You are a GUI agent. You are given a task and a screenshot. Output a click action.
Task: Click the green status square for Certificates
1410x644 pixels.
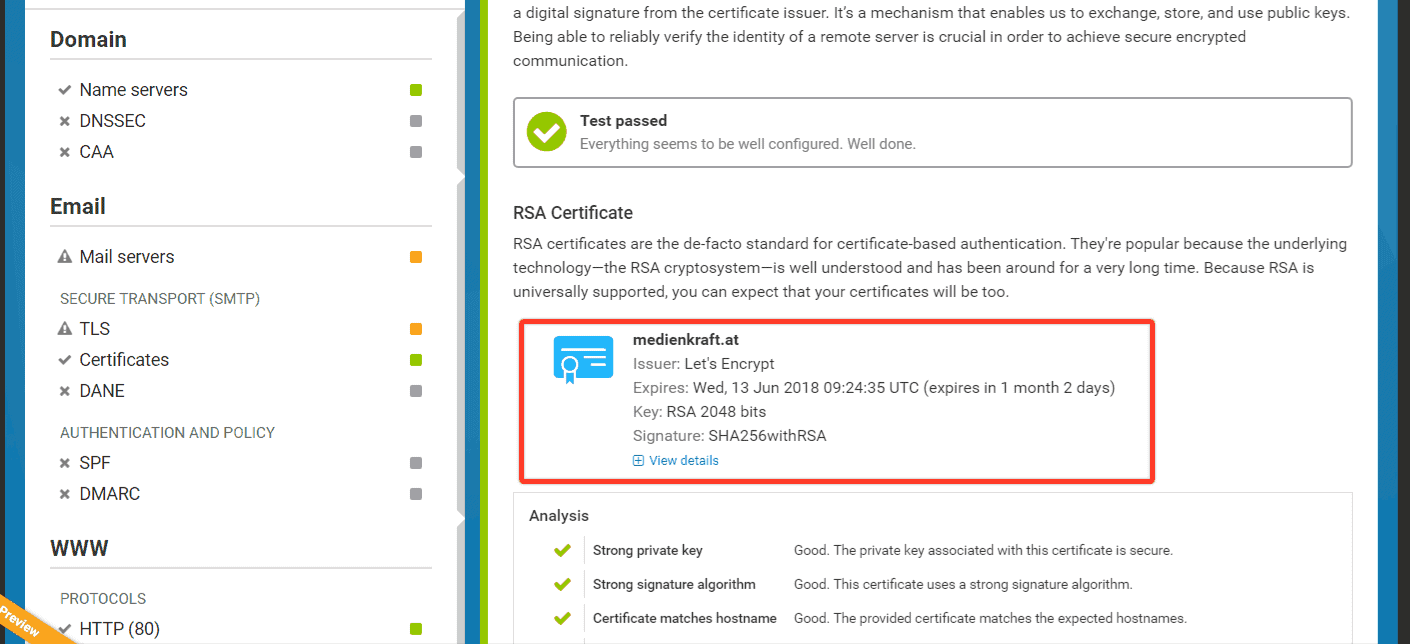tap(416, 360)
